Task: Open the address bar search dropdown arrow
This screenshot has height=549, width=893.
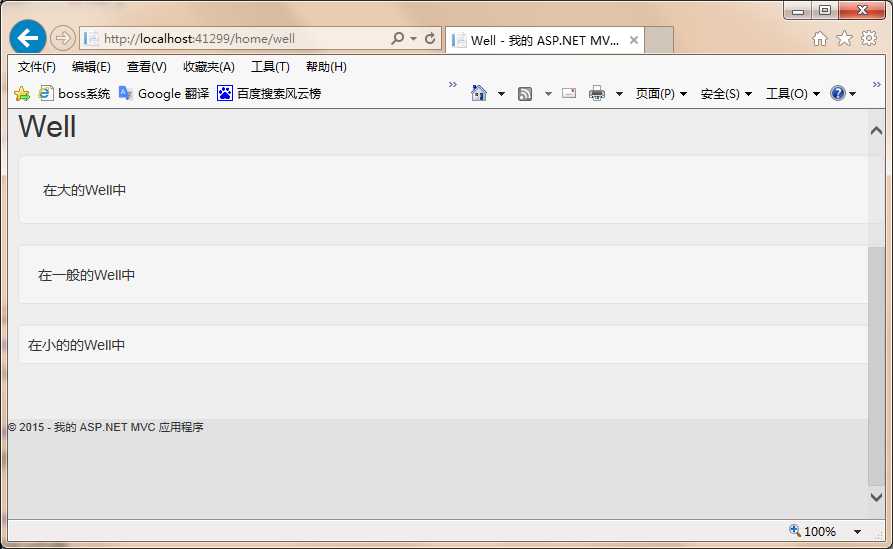Action: click(413, 39)
